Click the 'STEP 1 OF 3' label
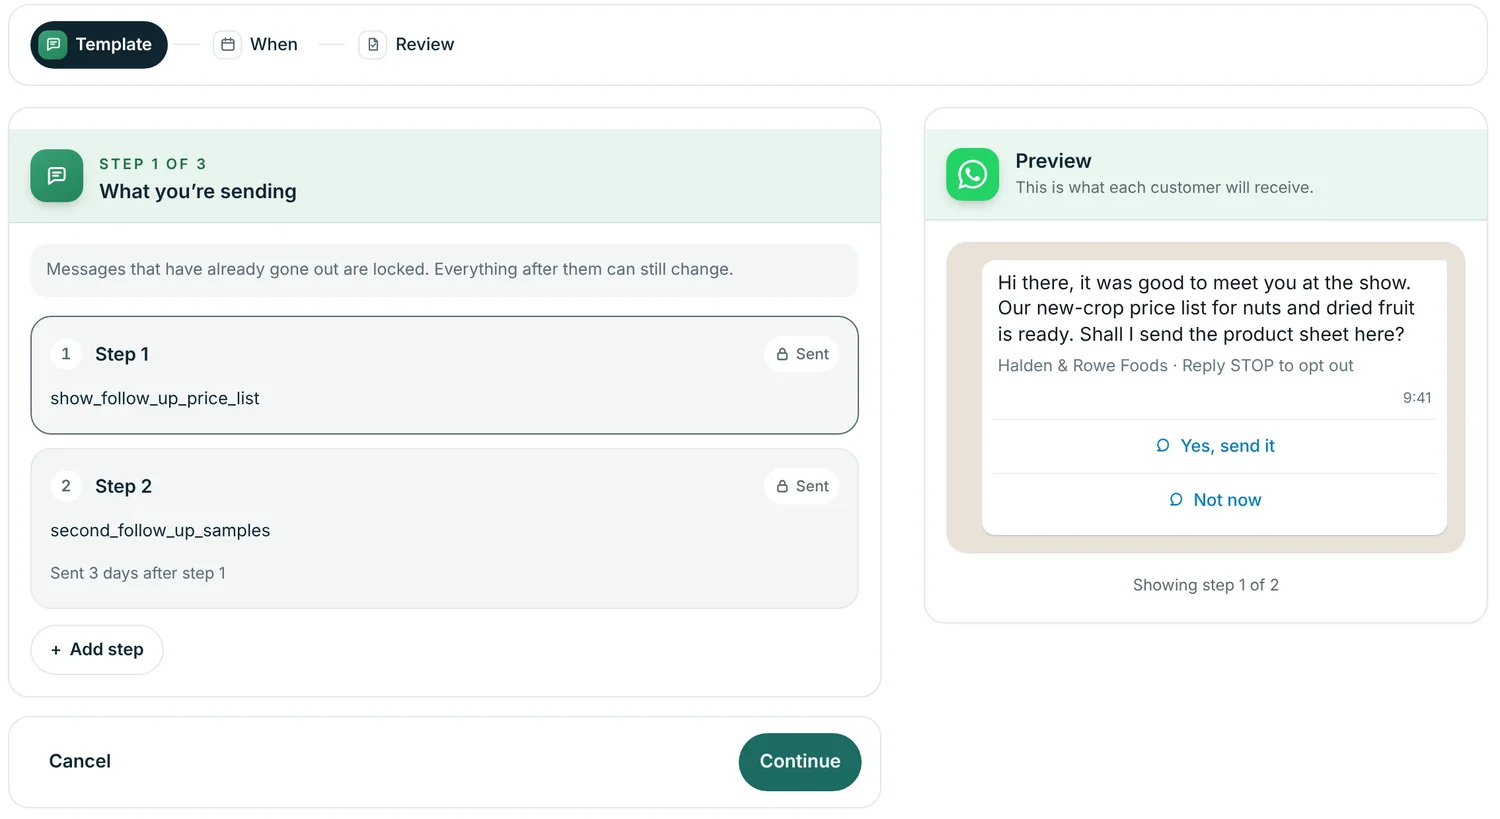Screen dimensions: 1500x819 (x=153, y=164)
